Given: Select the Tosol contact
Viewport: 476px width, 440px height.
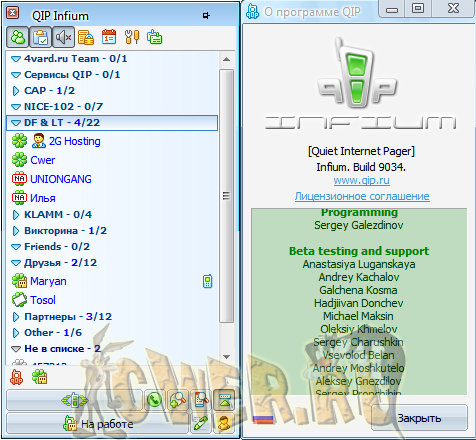Looking at the screenshot, I should [x=112, y=300].
